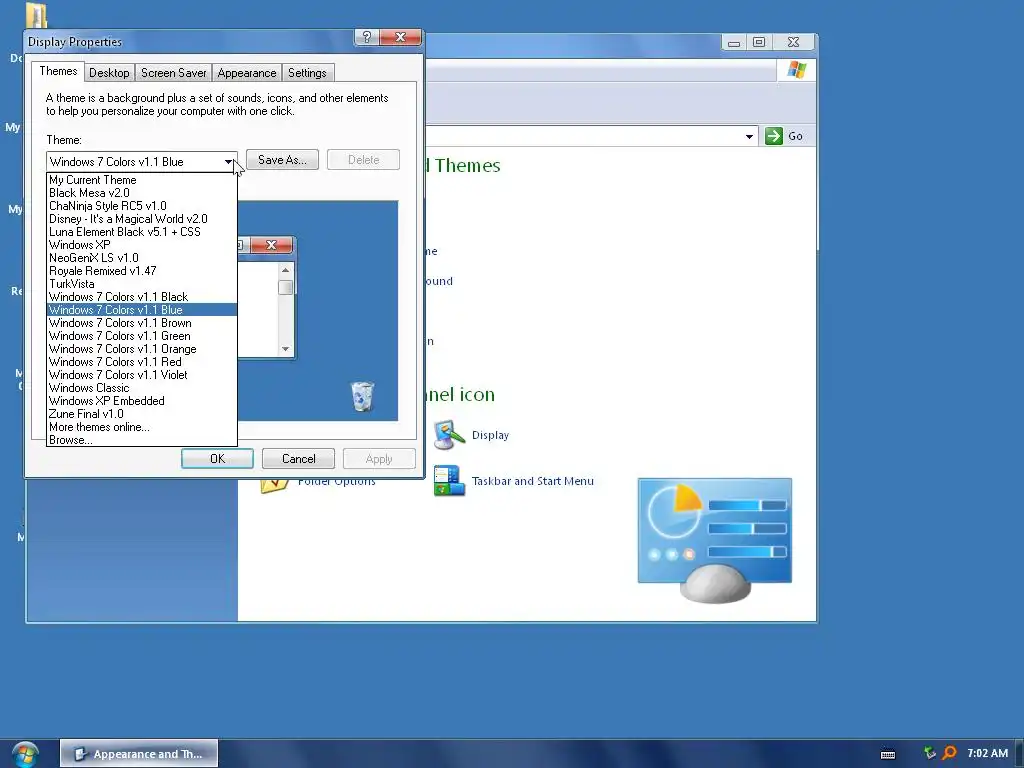Select Windows 7 Colors v1.1 Green
This screenshot has width=1024, height=768.
(x=142, y=336)
